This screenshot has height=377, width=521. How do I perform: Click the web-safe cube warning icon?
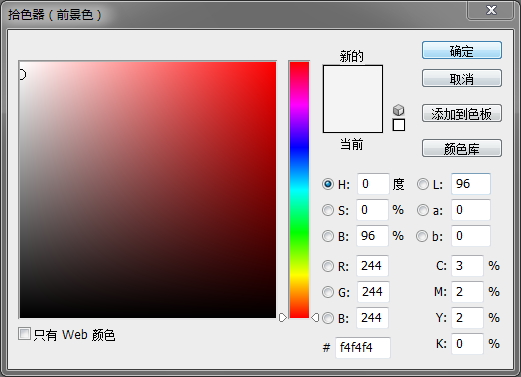[x=399, y=110]
